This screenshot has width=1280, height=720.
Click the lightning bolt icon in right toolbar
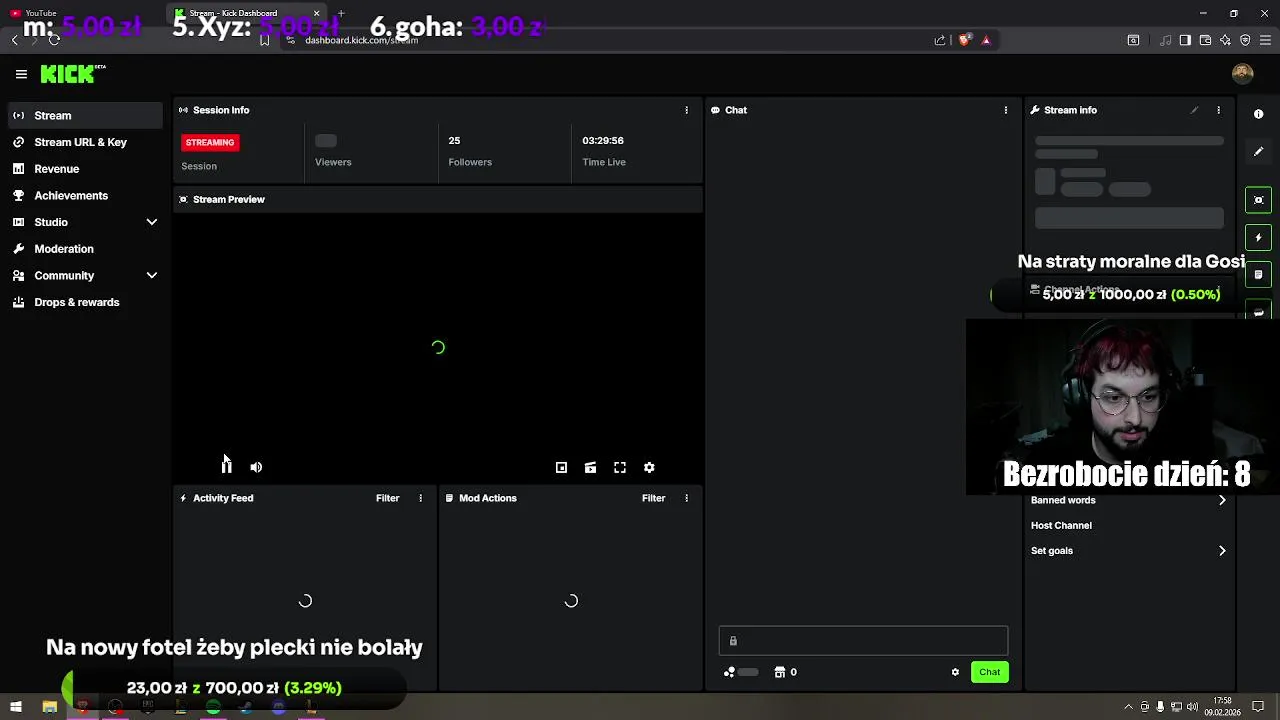[x=1258, y=238]
